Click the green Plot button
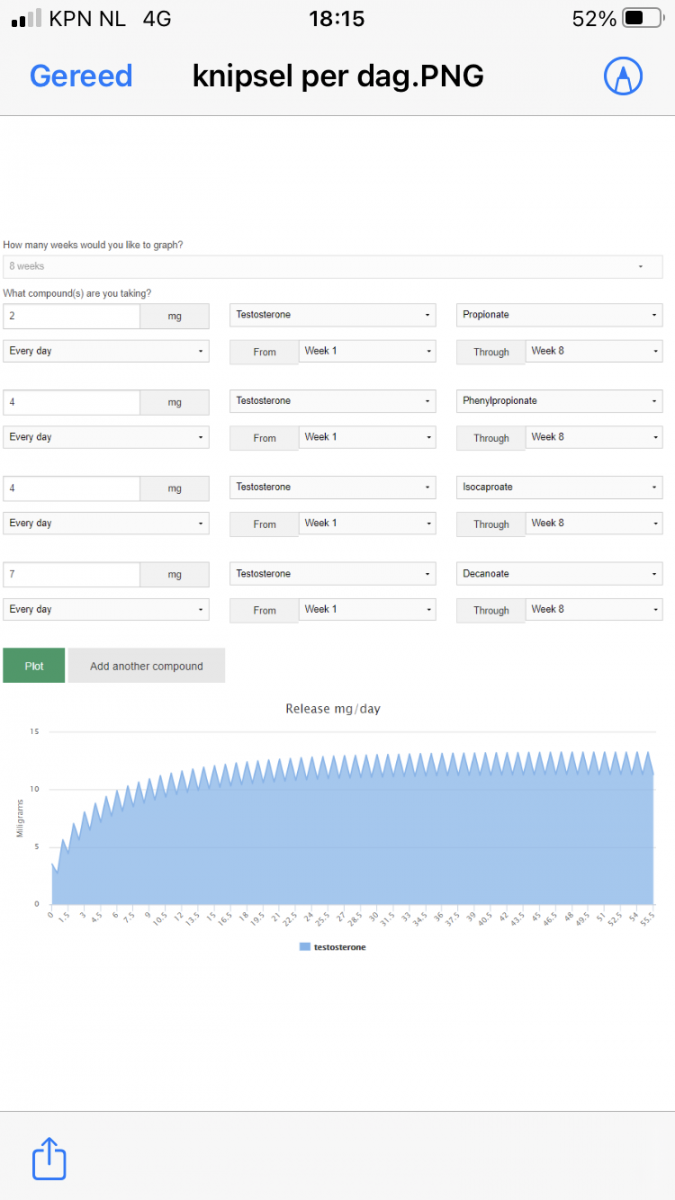Screen dimensions: 675x1200 point(34,666)
